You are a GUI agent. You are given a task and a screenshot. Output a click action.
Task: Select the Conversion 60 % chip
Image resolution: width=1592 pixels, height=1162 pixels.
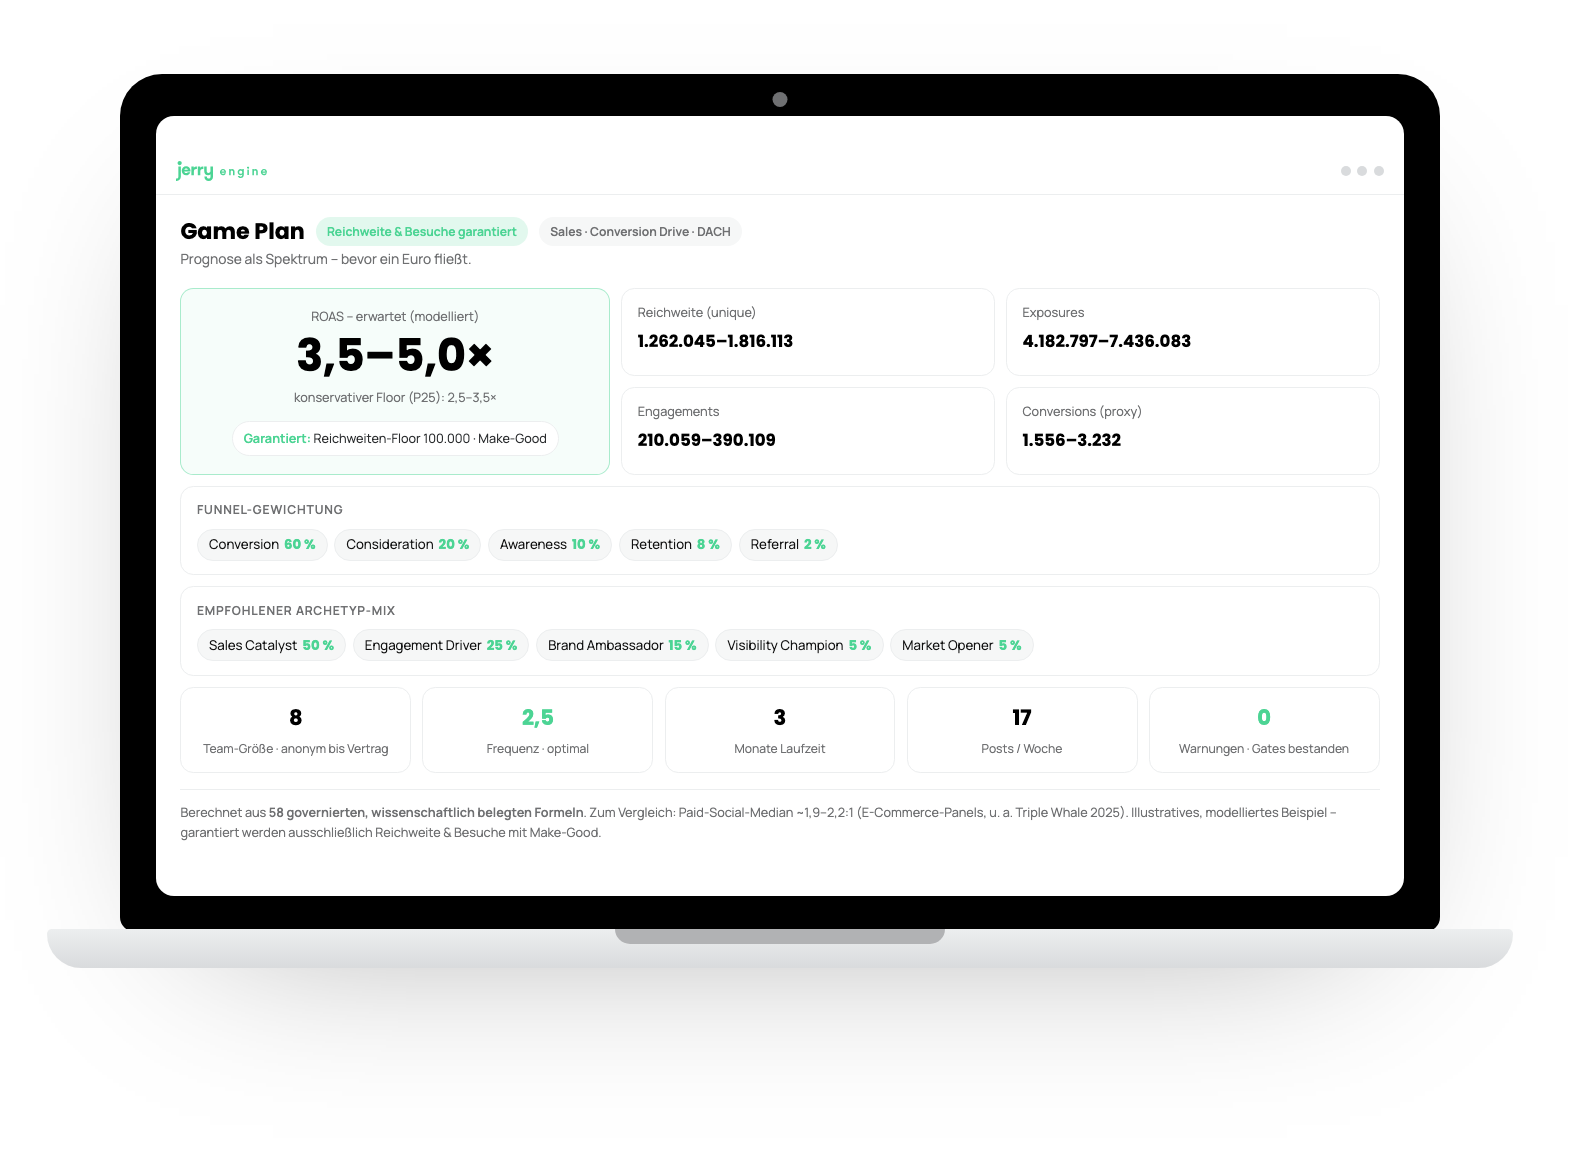pyautogui.click(x=262, y=545)
